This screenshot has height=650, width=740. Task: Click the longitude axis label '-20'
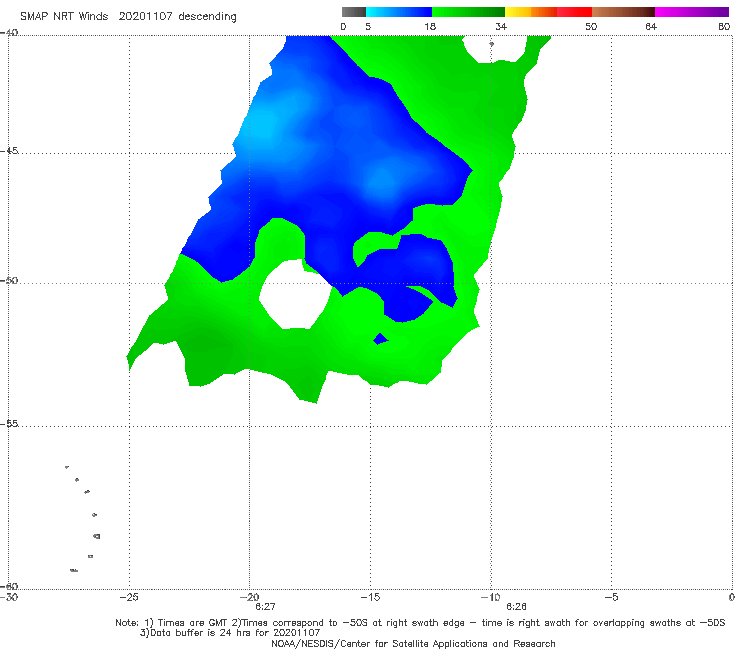[x=250, y=598]
